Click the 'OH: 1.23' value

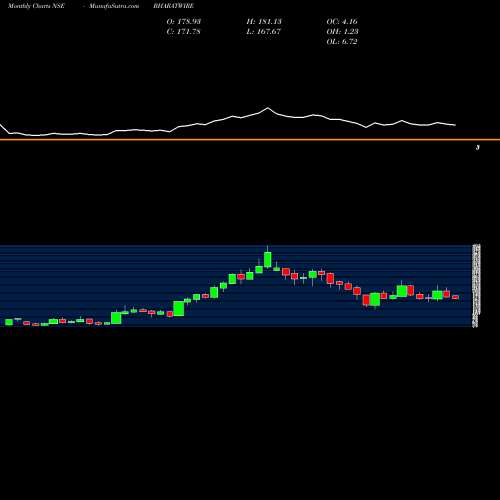tap(342, 32)
